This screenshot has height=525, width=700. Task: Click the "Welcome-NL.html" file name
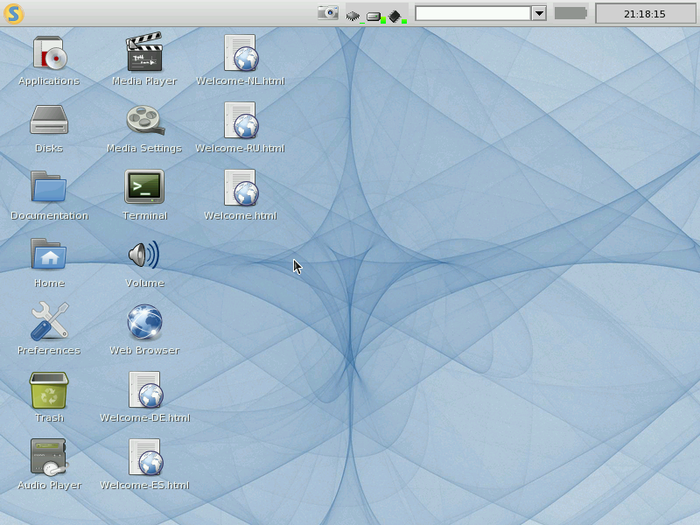tap(241, 81)
